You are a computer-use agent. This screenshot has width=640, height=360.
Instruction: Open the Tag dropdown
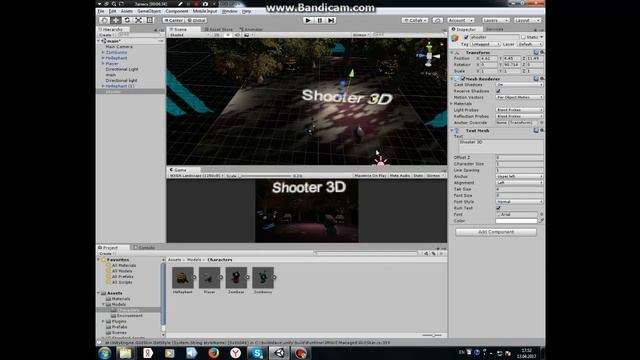click(x=485, y=44)
